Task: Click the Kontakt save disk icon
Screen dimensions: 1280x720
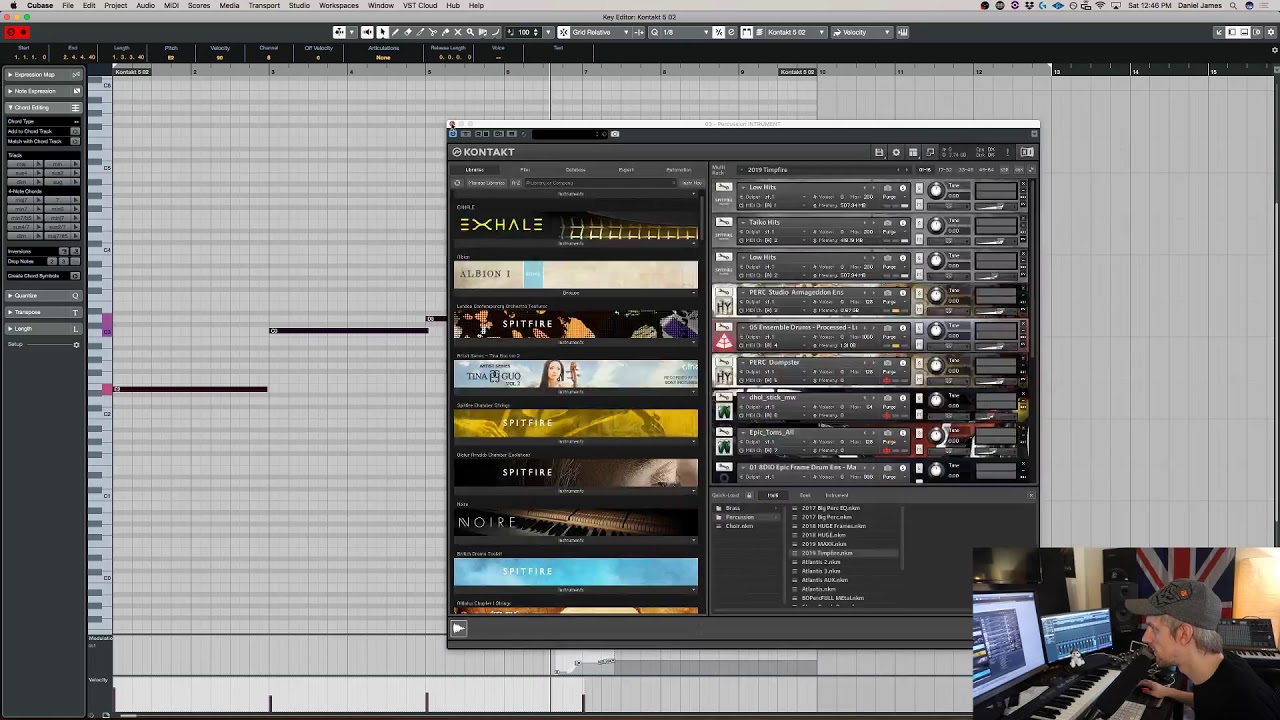Action: pyautogui.click(x=879, y=152)
